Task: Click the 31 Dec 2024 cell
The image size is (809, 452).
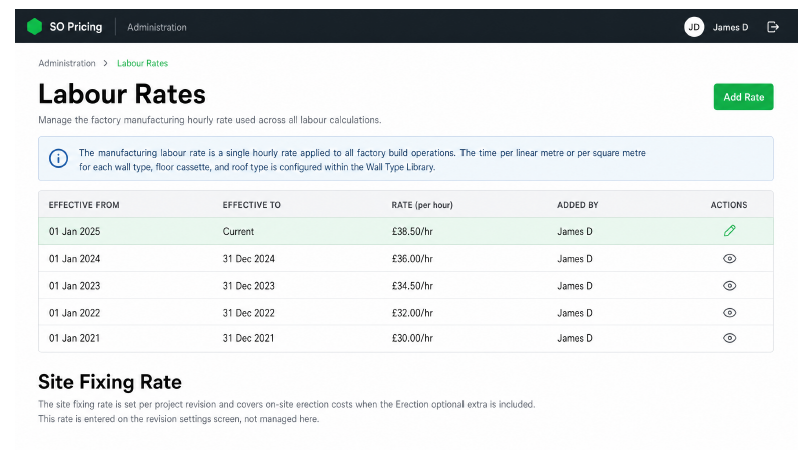Action: coord(249,259)
